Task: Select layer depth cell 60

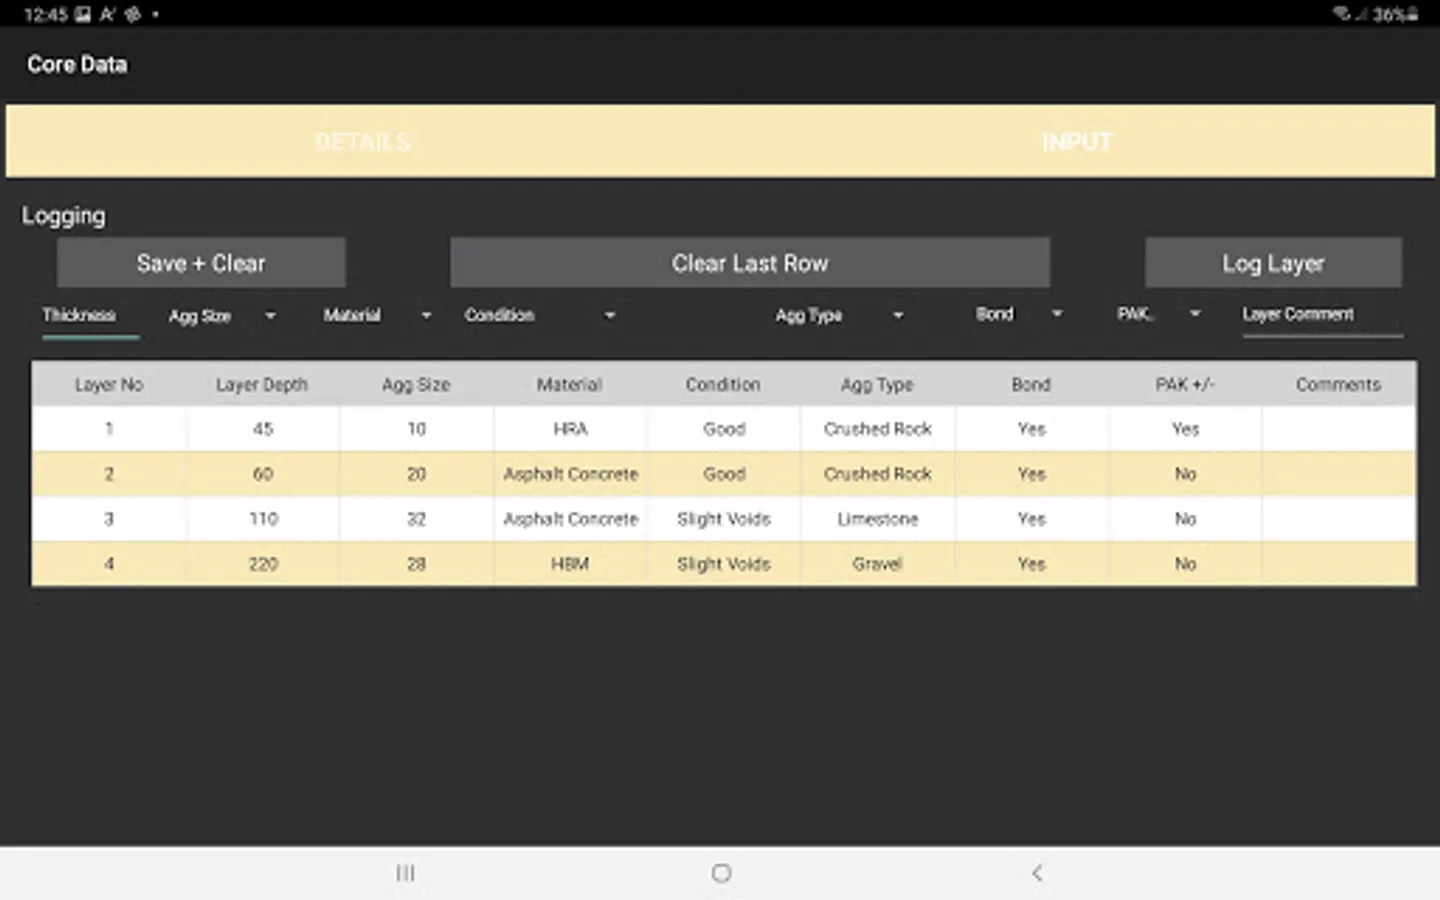Action: [263, 474]
